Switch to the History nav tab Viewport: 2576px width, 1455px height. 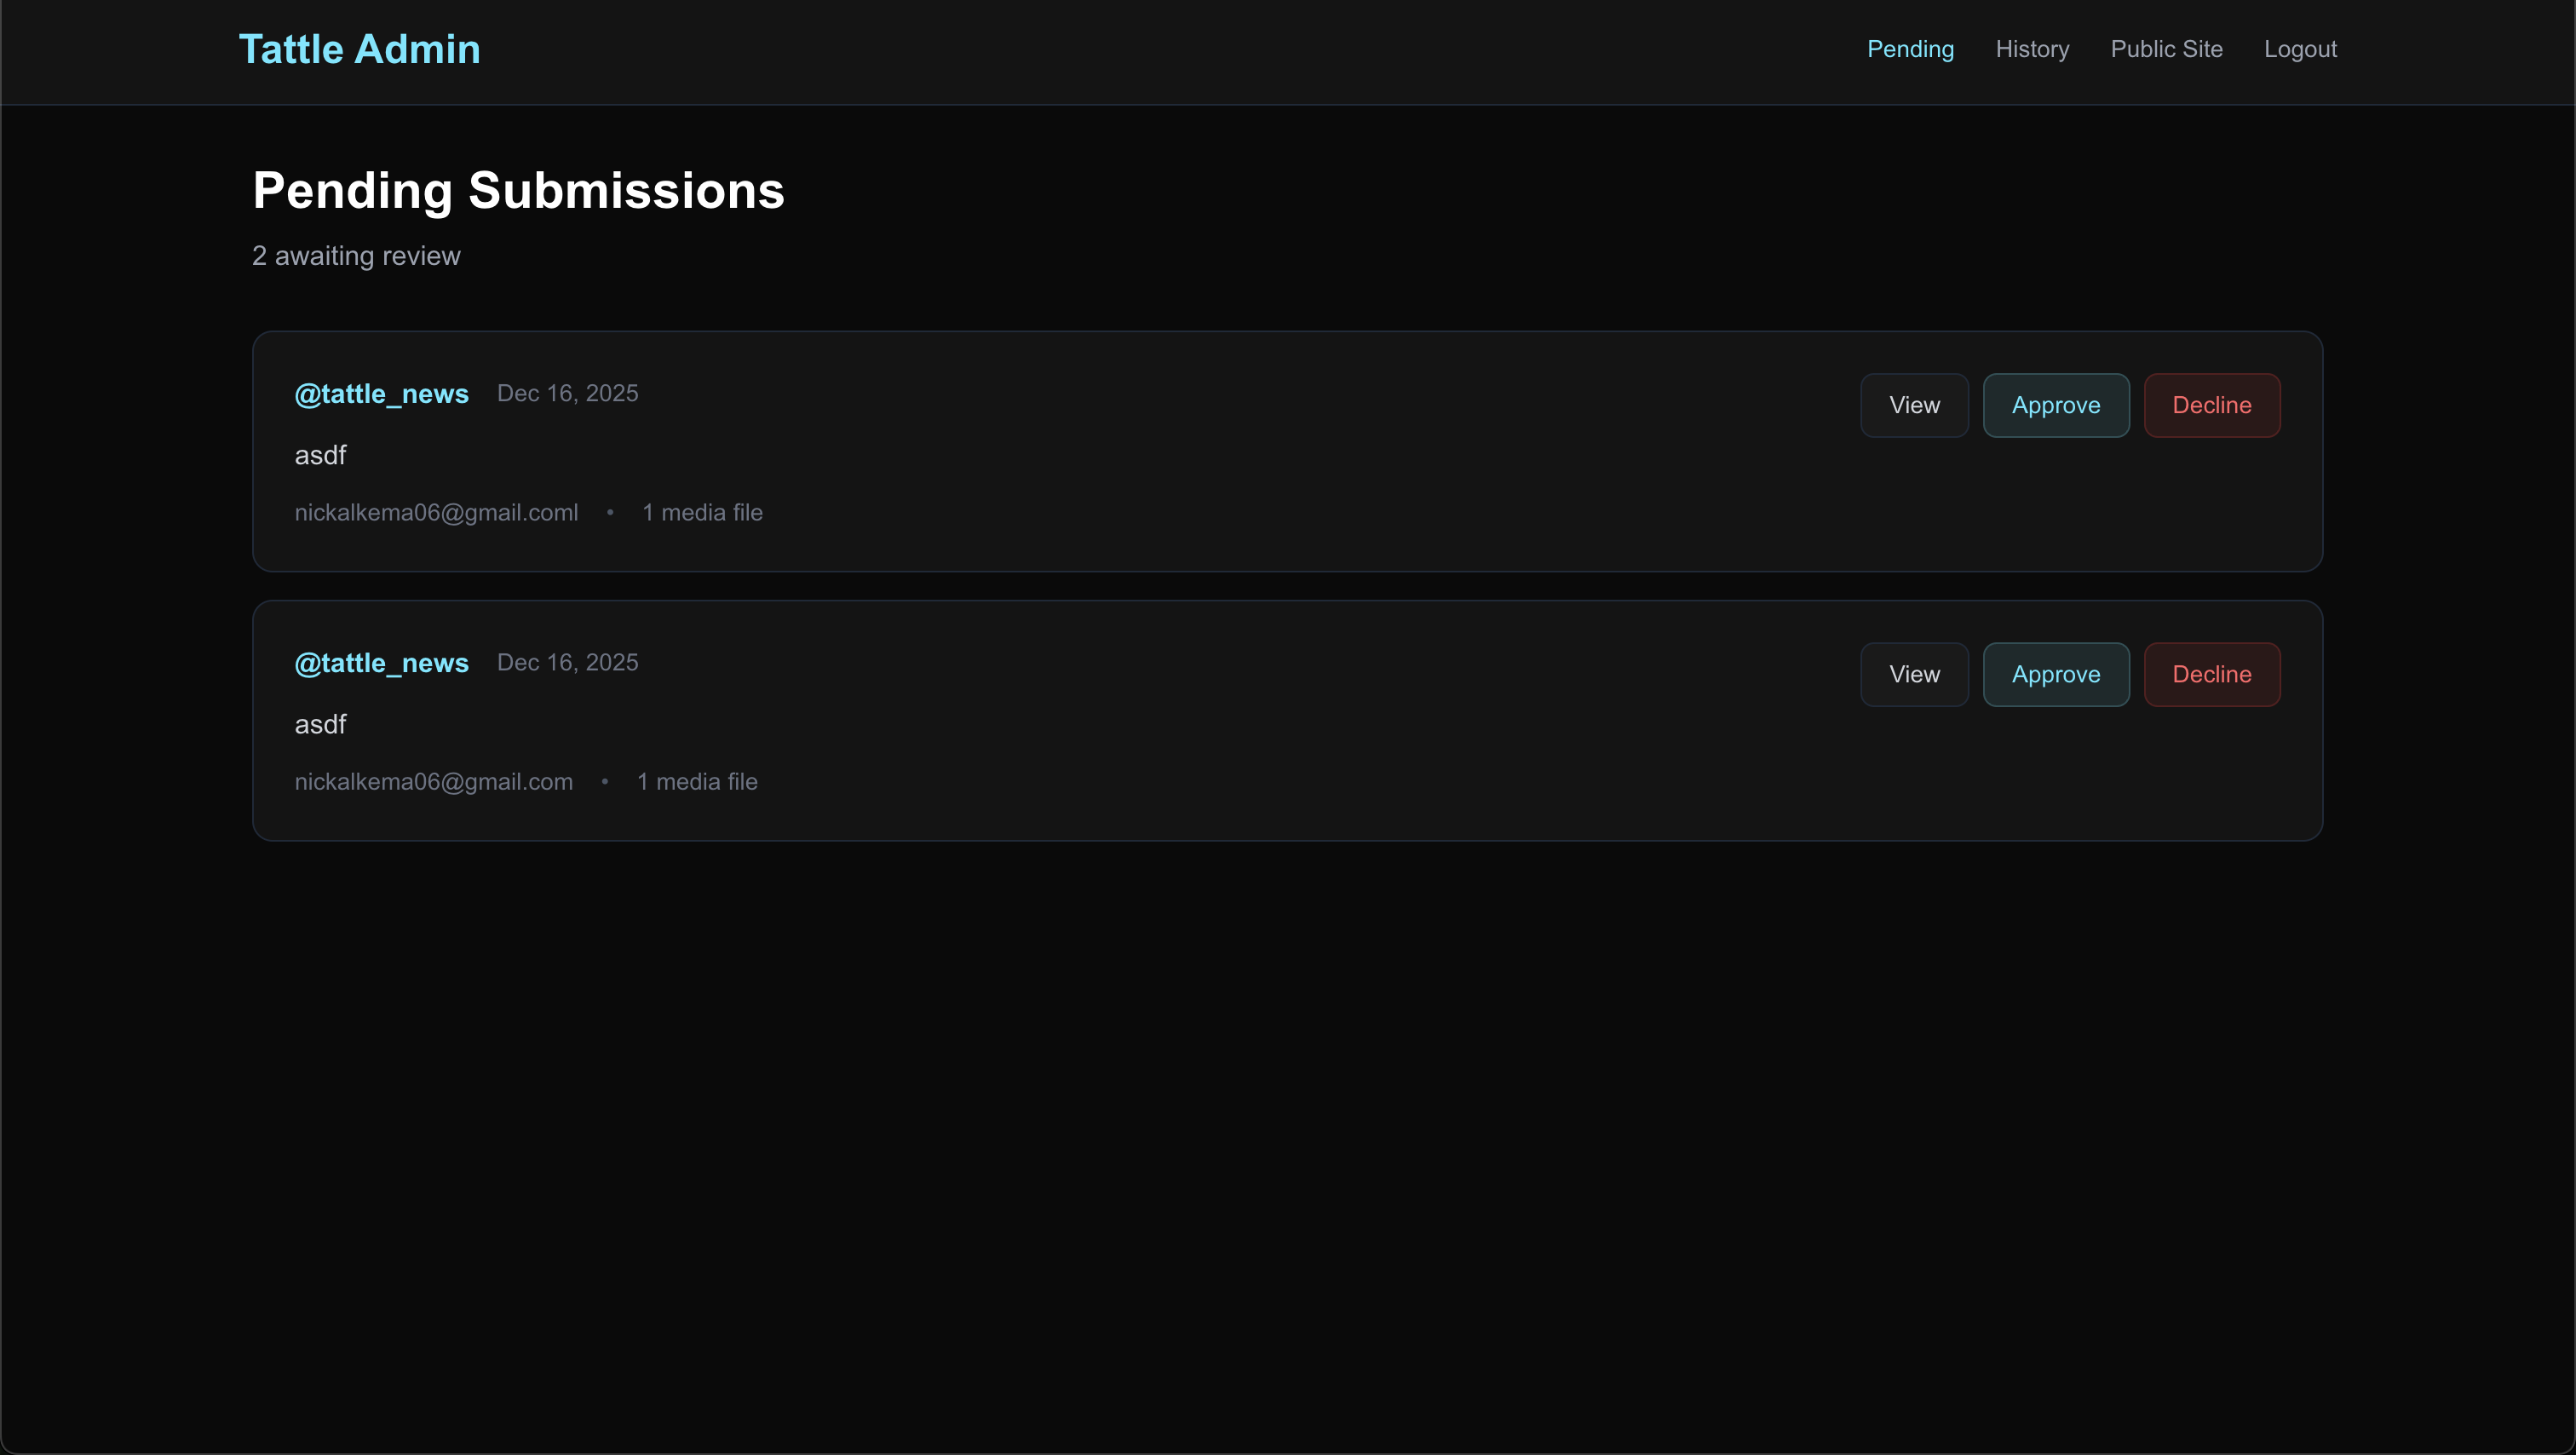pyautogui.click(x=2032, y=49)
